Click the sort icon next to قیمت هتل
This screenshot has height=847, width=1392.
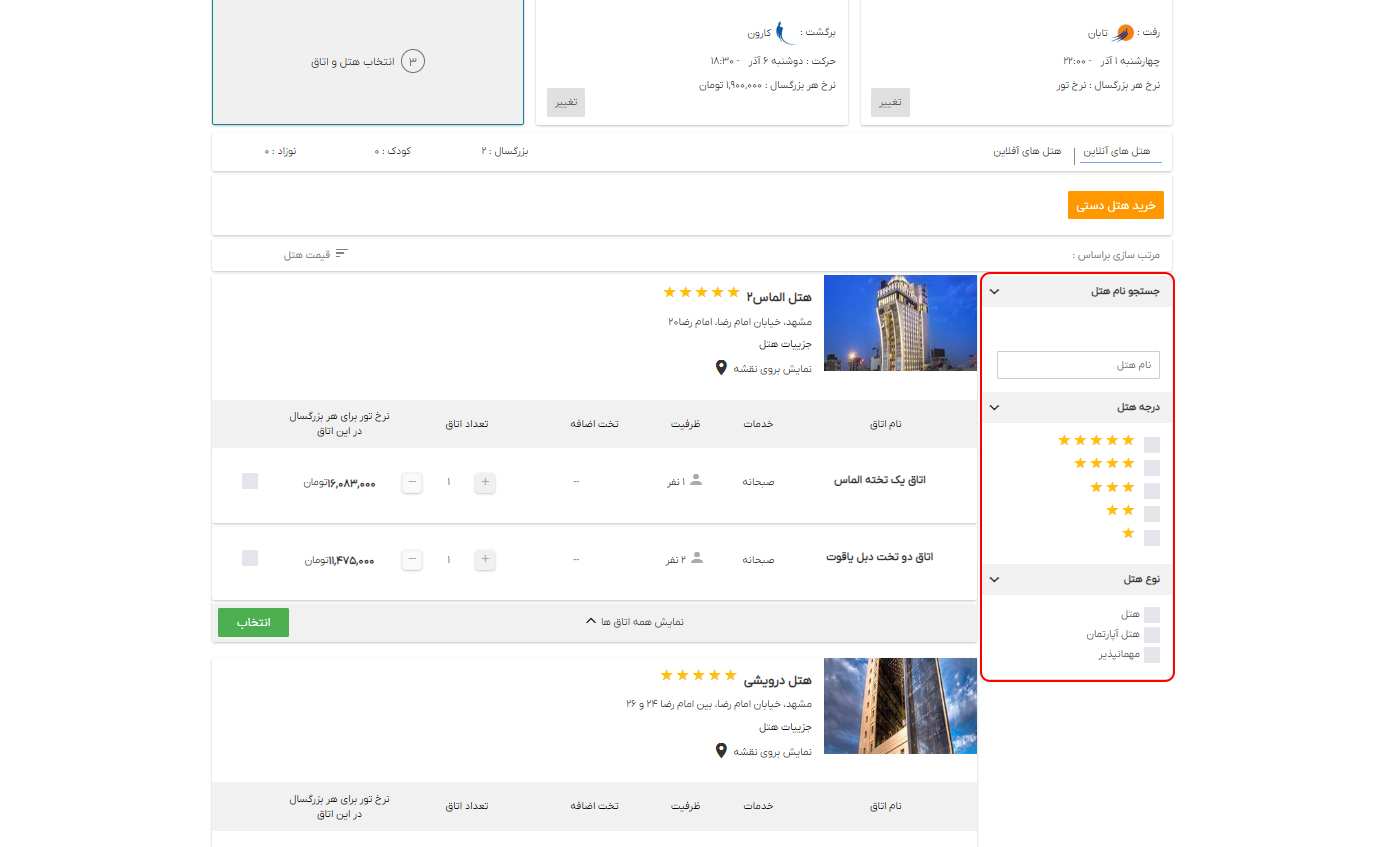point(341,252)
